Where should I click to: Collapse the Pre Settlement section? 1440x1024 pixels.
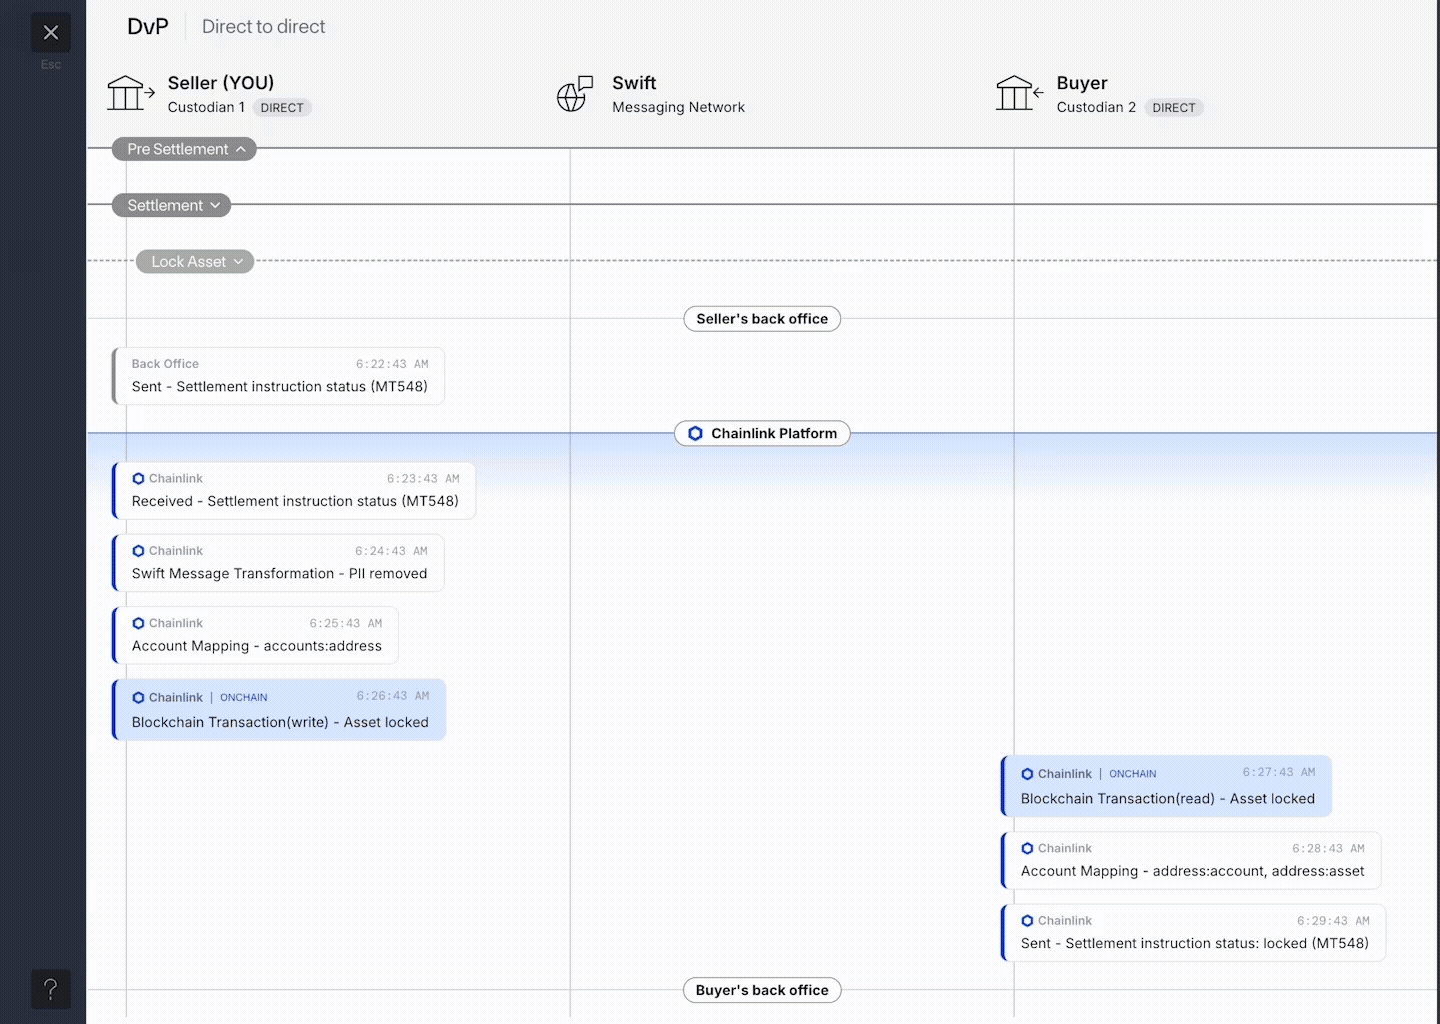(x=183, y=149)
